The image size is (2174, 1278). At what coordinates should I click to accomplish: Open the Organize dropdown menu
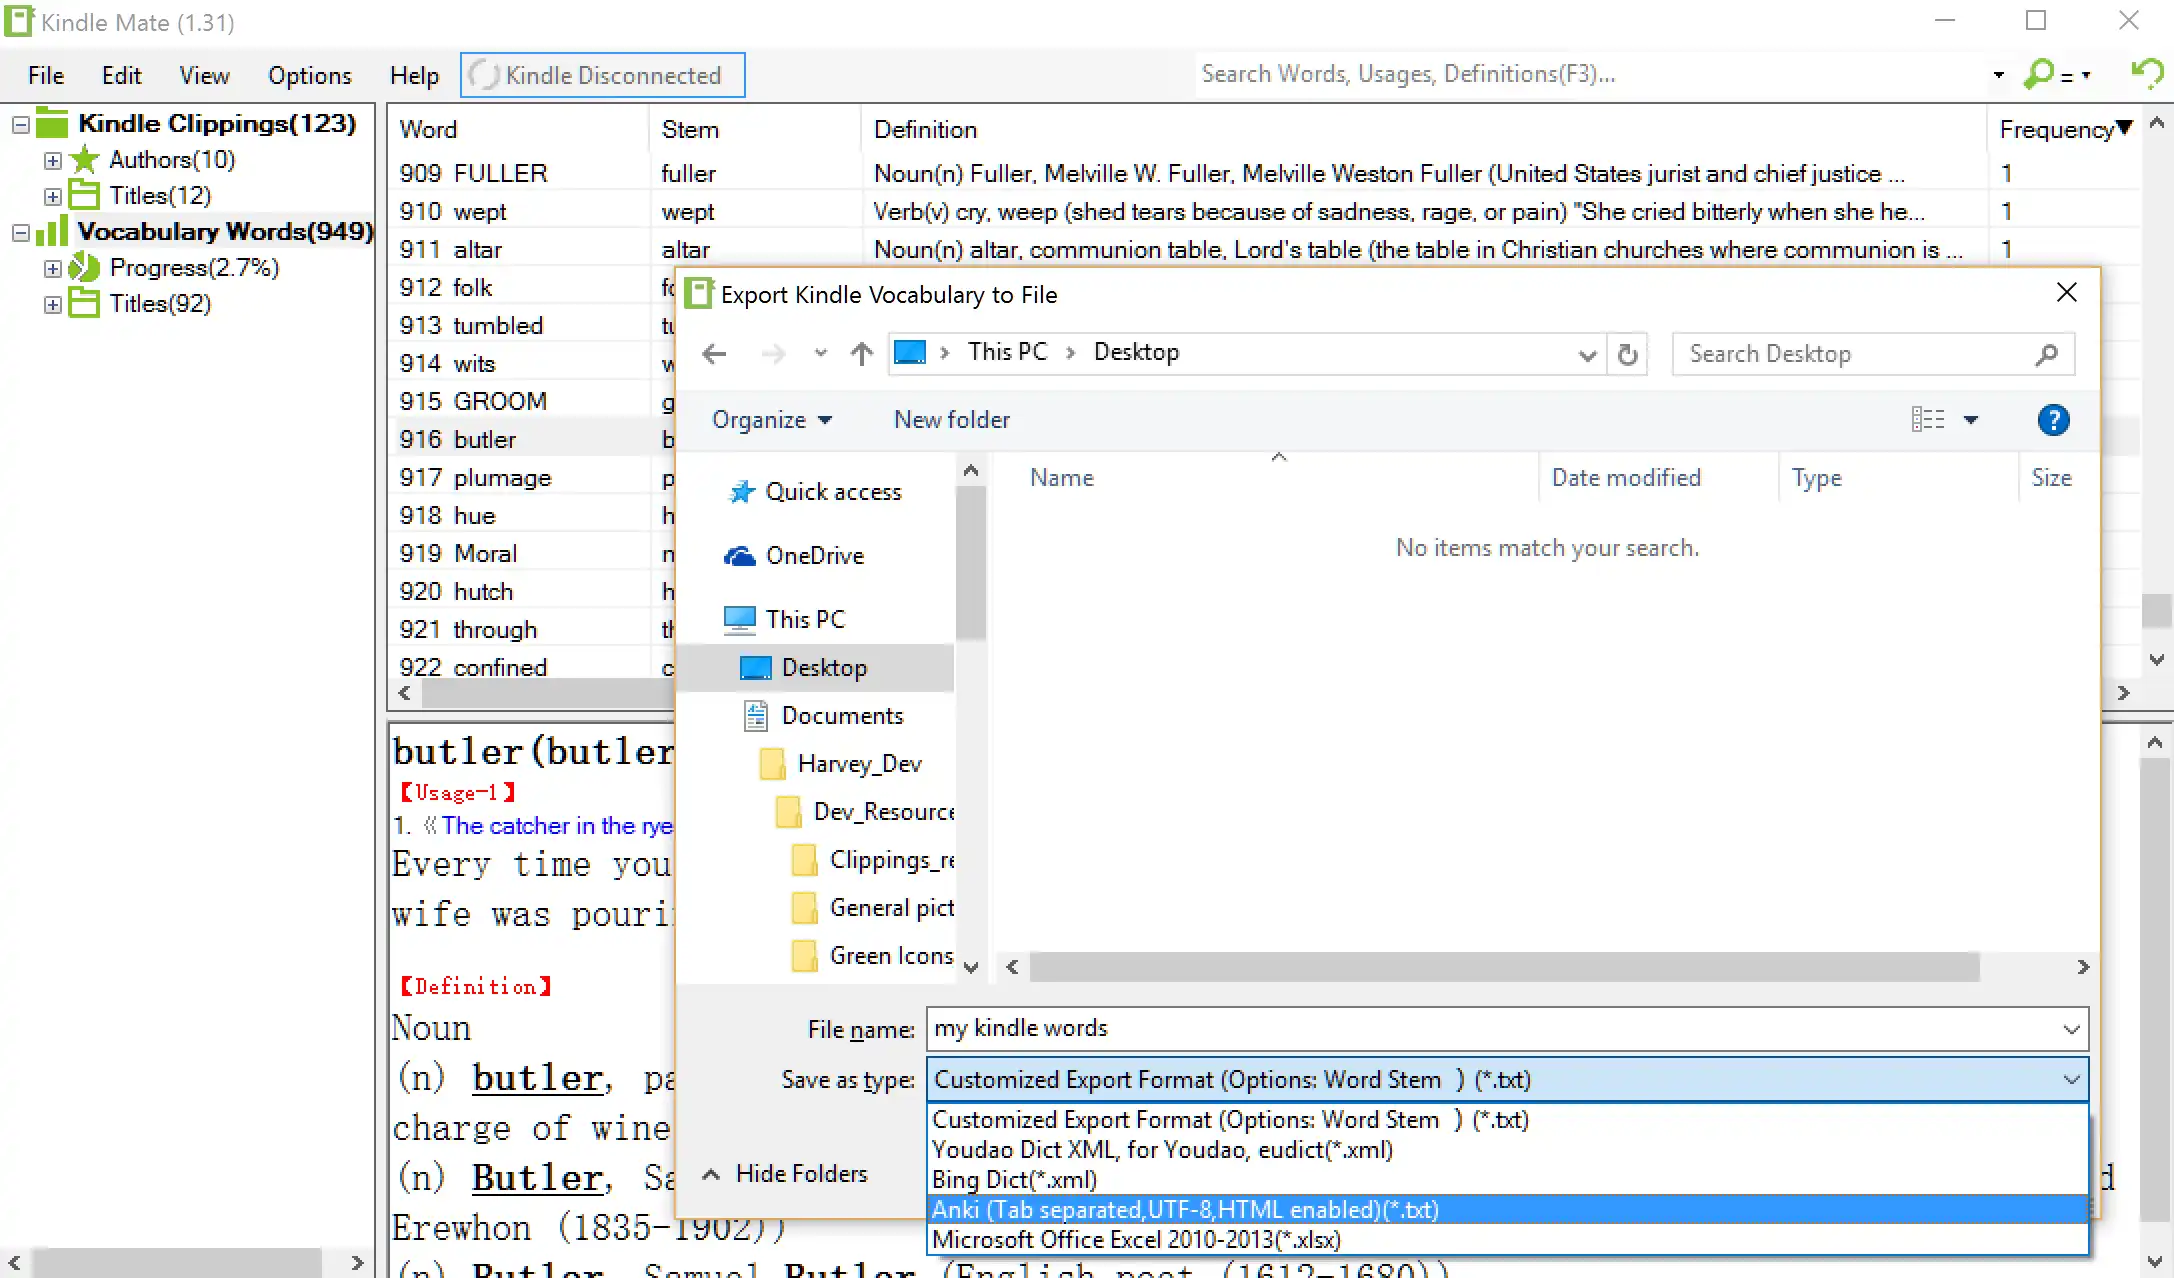pyautogui.click(x=772, y=420)
